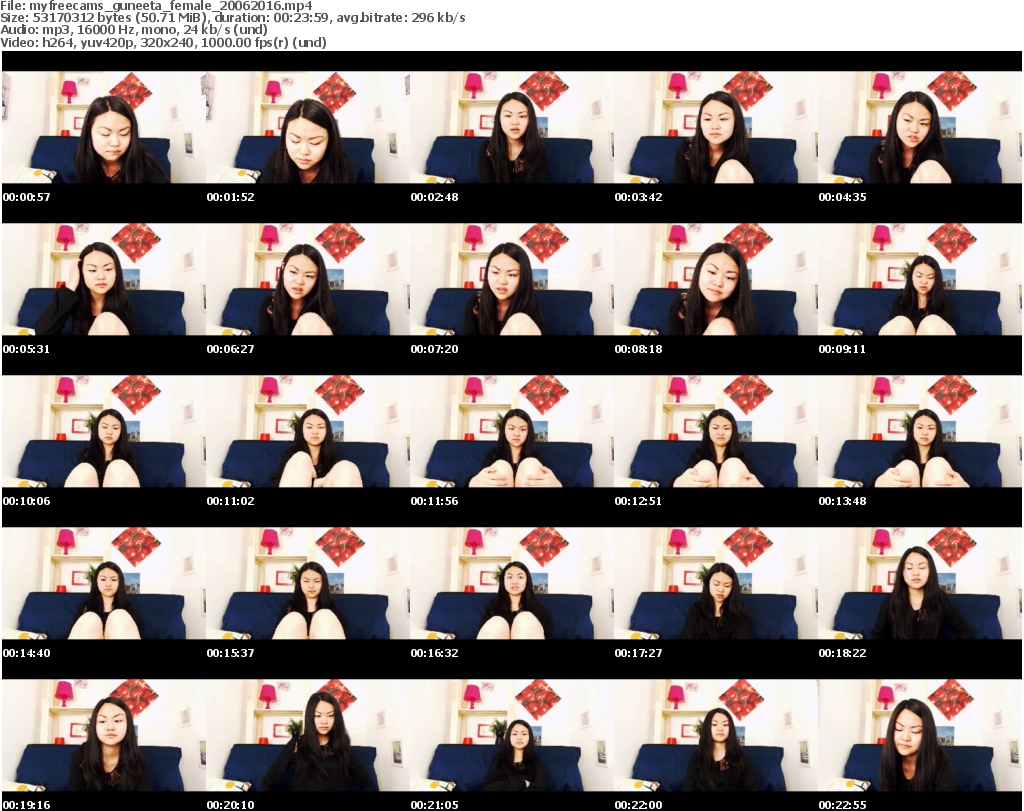Select the thumbnail above timestamp 00:01:52
Screen dimensions: 1024x811
[308, 127]
